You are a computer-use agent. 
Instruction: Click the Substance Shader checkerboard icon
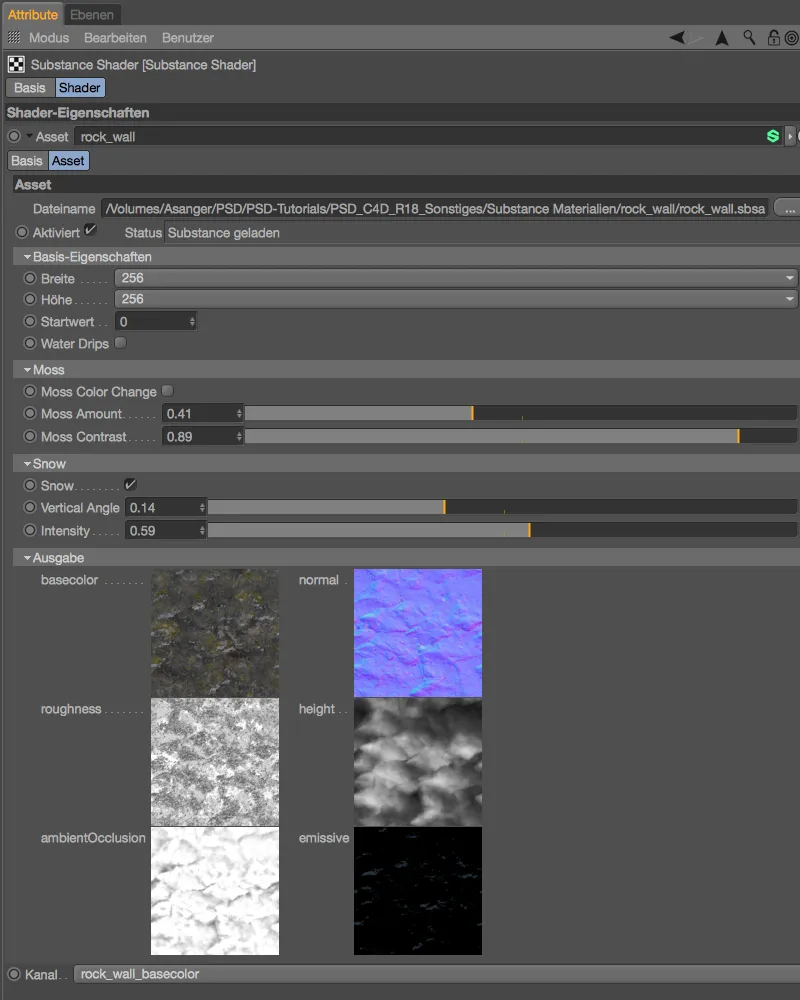coord(16,64)
